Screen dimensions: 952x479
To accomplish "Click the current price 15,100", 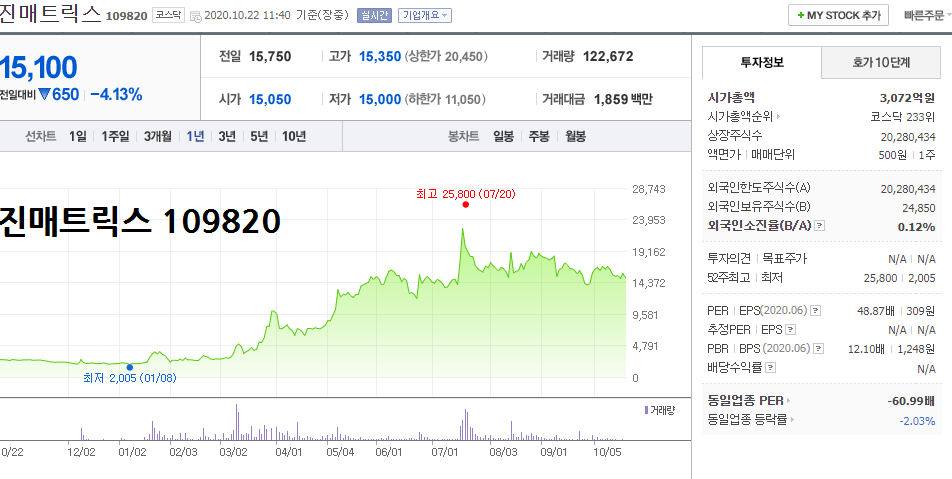I will coord(38,67).
